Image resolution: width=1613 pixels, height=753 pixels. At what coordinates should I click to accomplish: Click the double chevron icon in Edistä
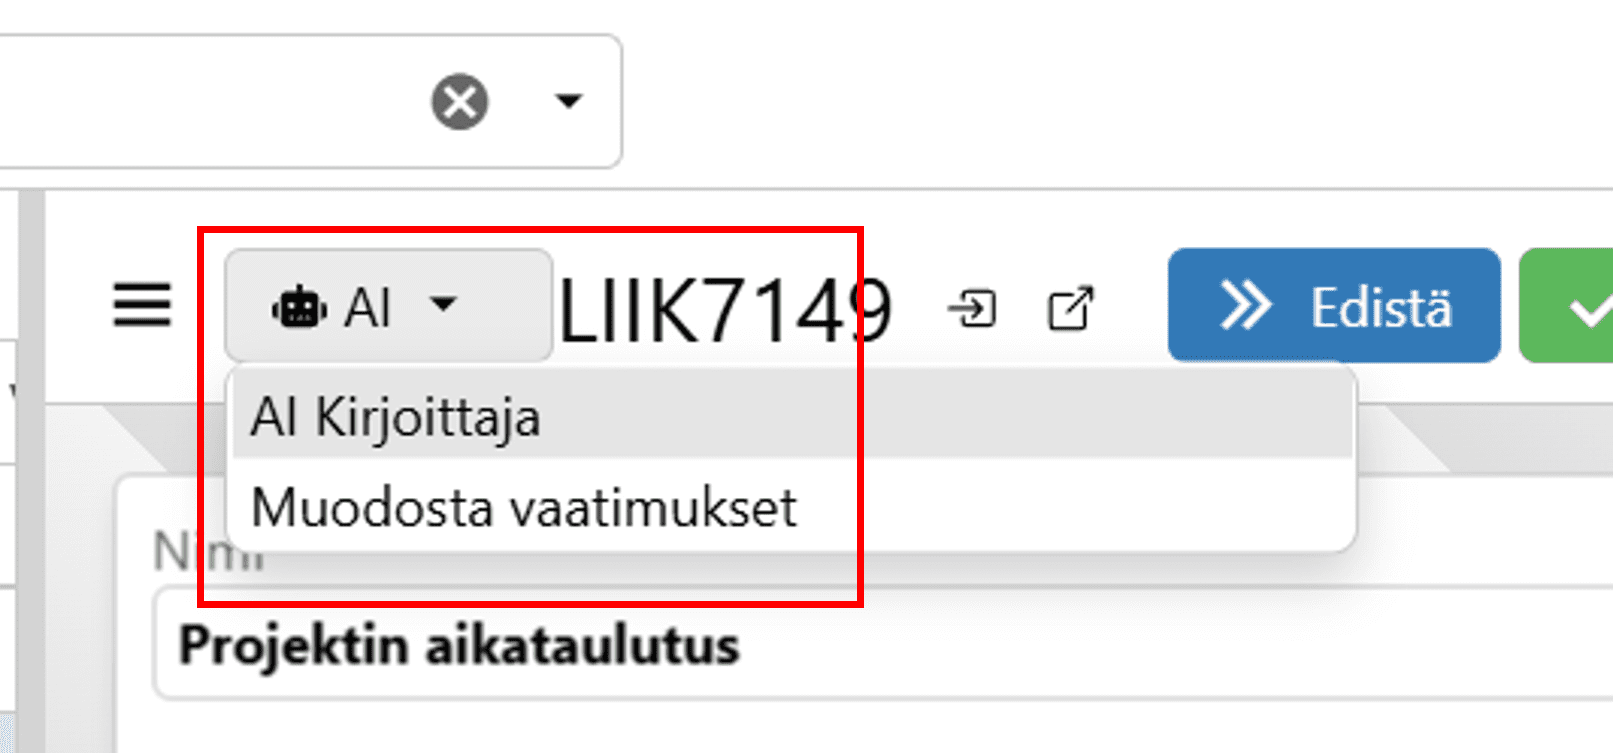[1244, 306]
